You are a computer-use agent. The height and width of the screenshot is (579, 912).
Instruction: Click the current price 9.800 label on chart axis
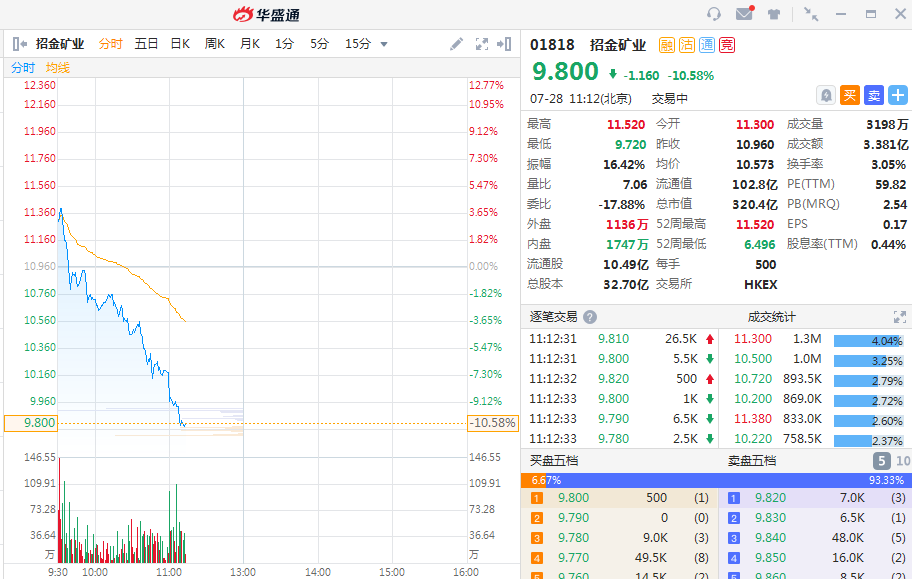click(31, 423)
